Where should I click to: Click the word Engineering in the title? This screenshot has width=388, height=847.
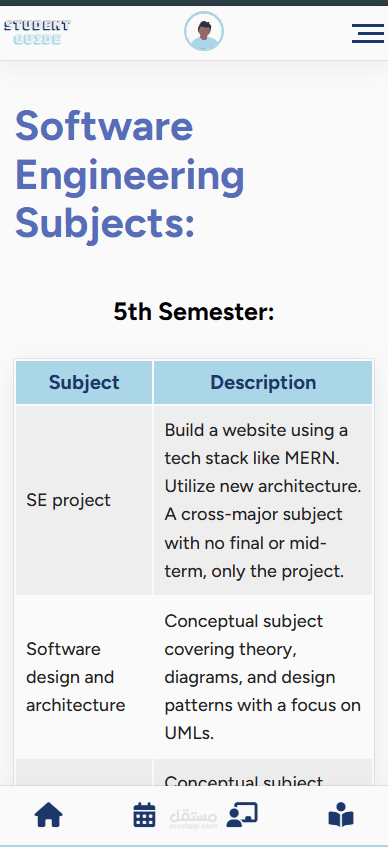point(130,175)
